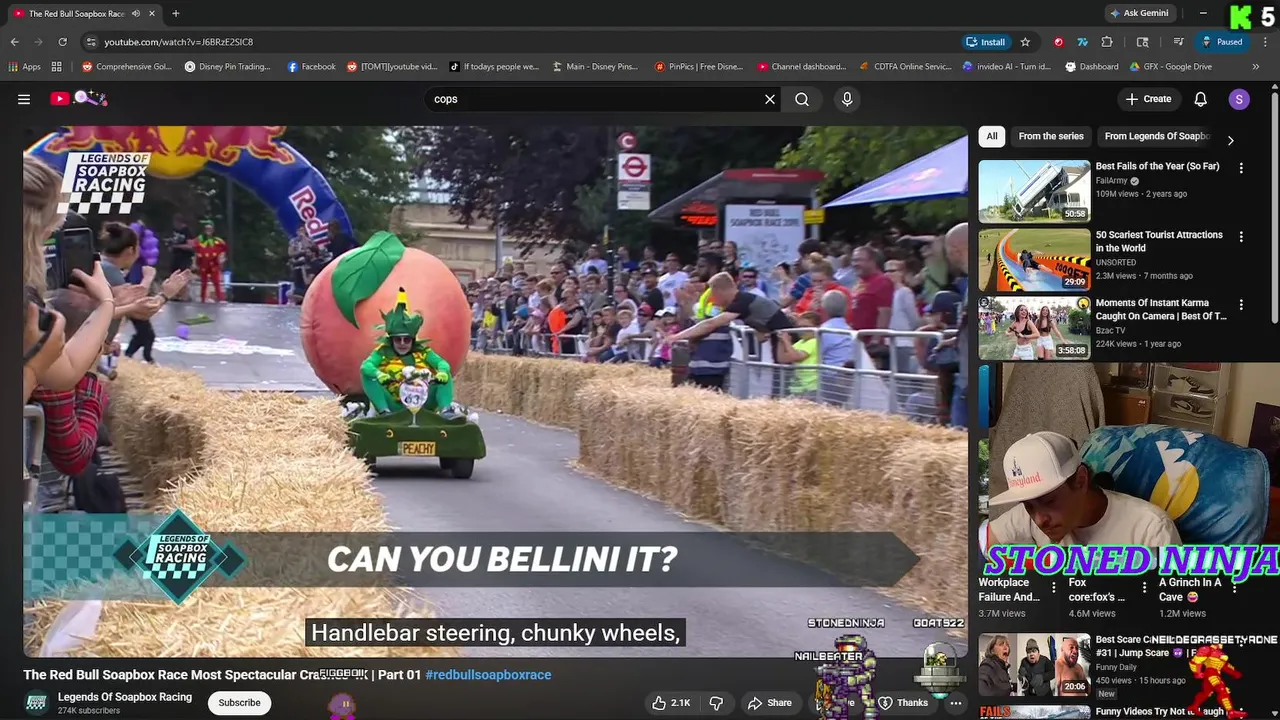Bookmark this page with star icon
Image resolution: width=1280 pixels, height=720 pixels.
coord(1025,42)
